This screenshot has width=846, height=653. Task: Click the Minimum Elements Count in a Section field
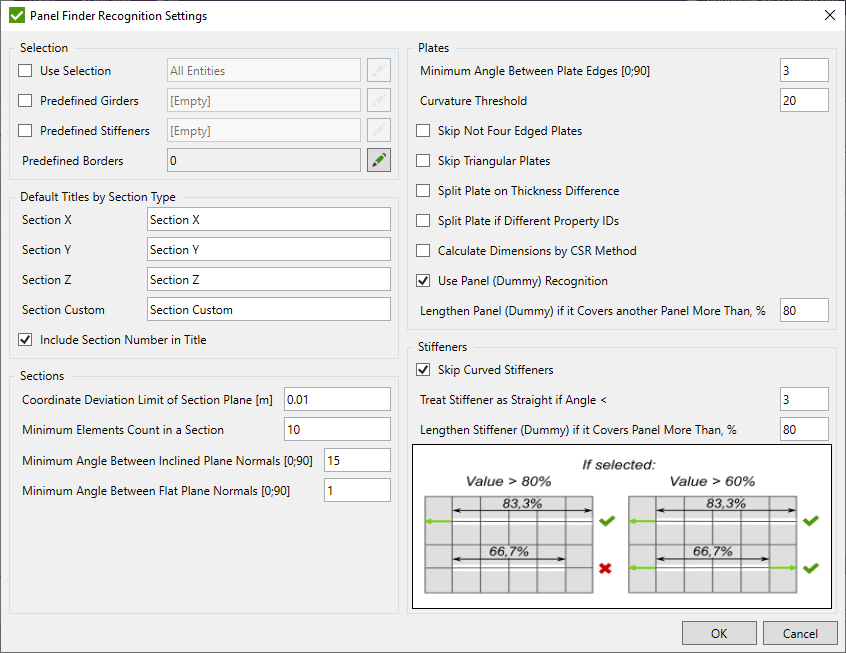[x=337, y=429]
